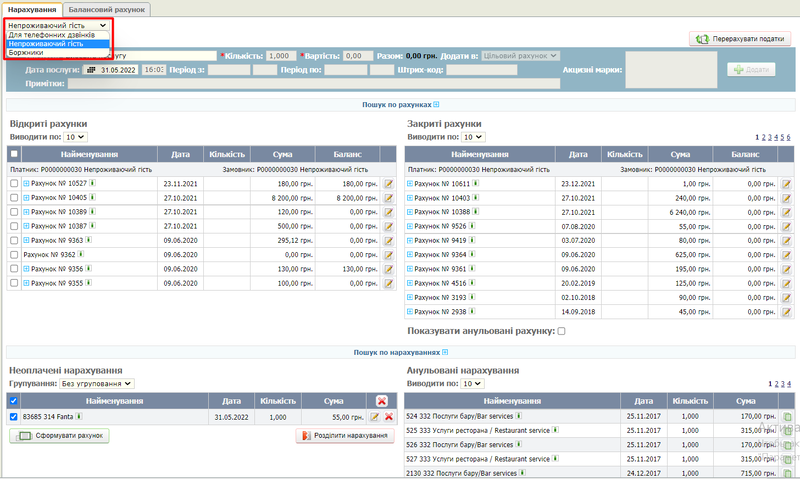
Task: Delete the 314 Fanta charge
Action: tap(389, 417)
